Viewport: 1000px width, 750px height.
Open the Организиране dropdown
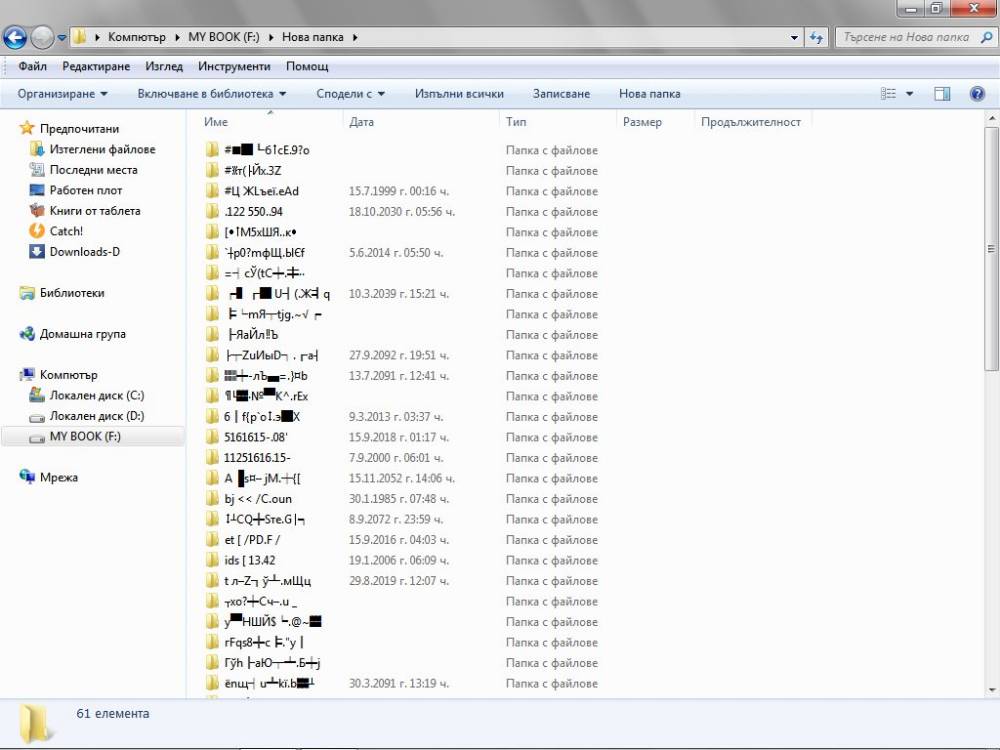pyautogui.click(x=62, y=94)
